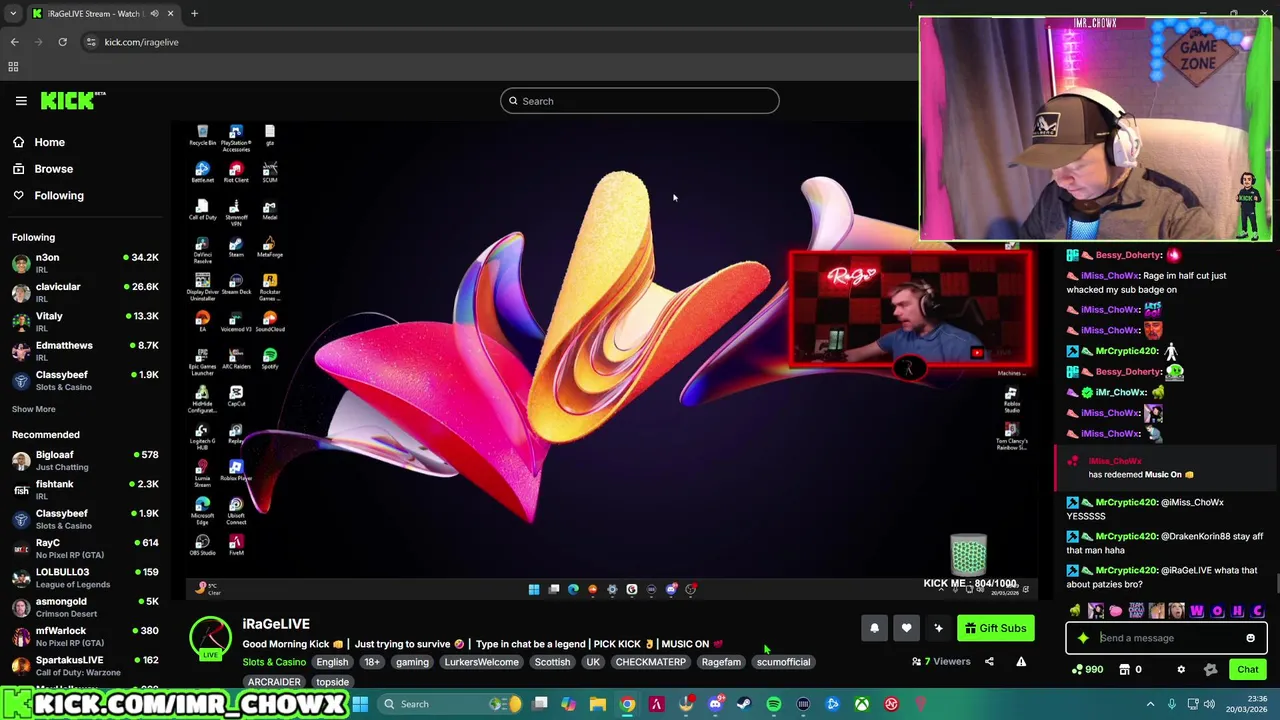Screen dimensions: 1280x720
Task: Select the scumofficial tag
Action: tap(783, 662)
